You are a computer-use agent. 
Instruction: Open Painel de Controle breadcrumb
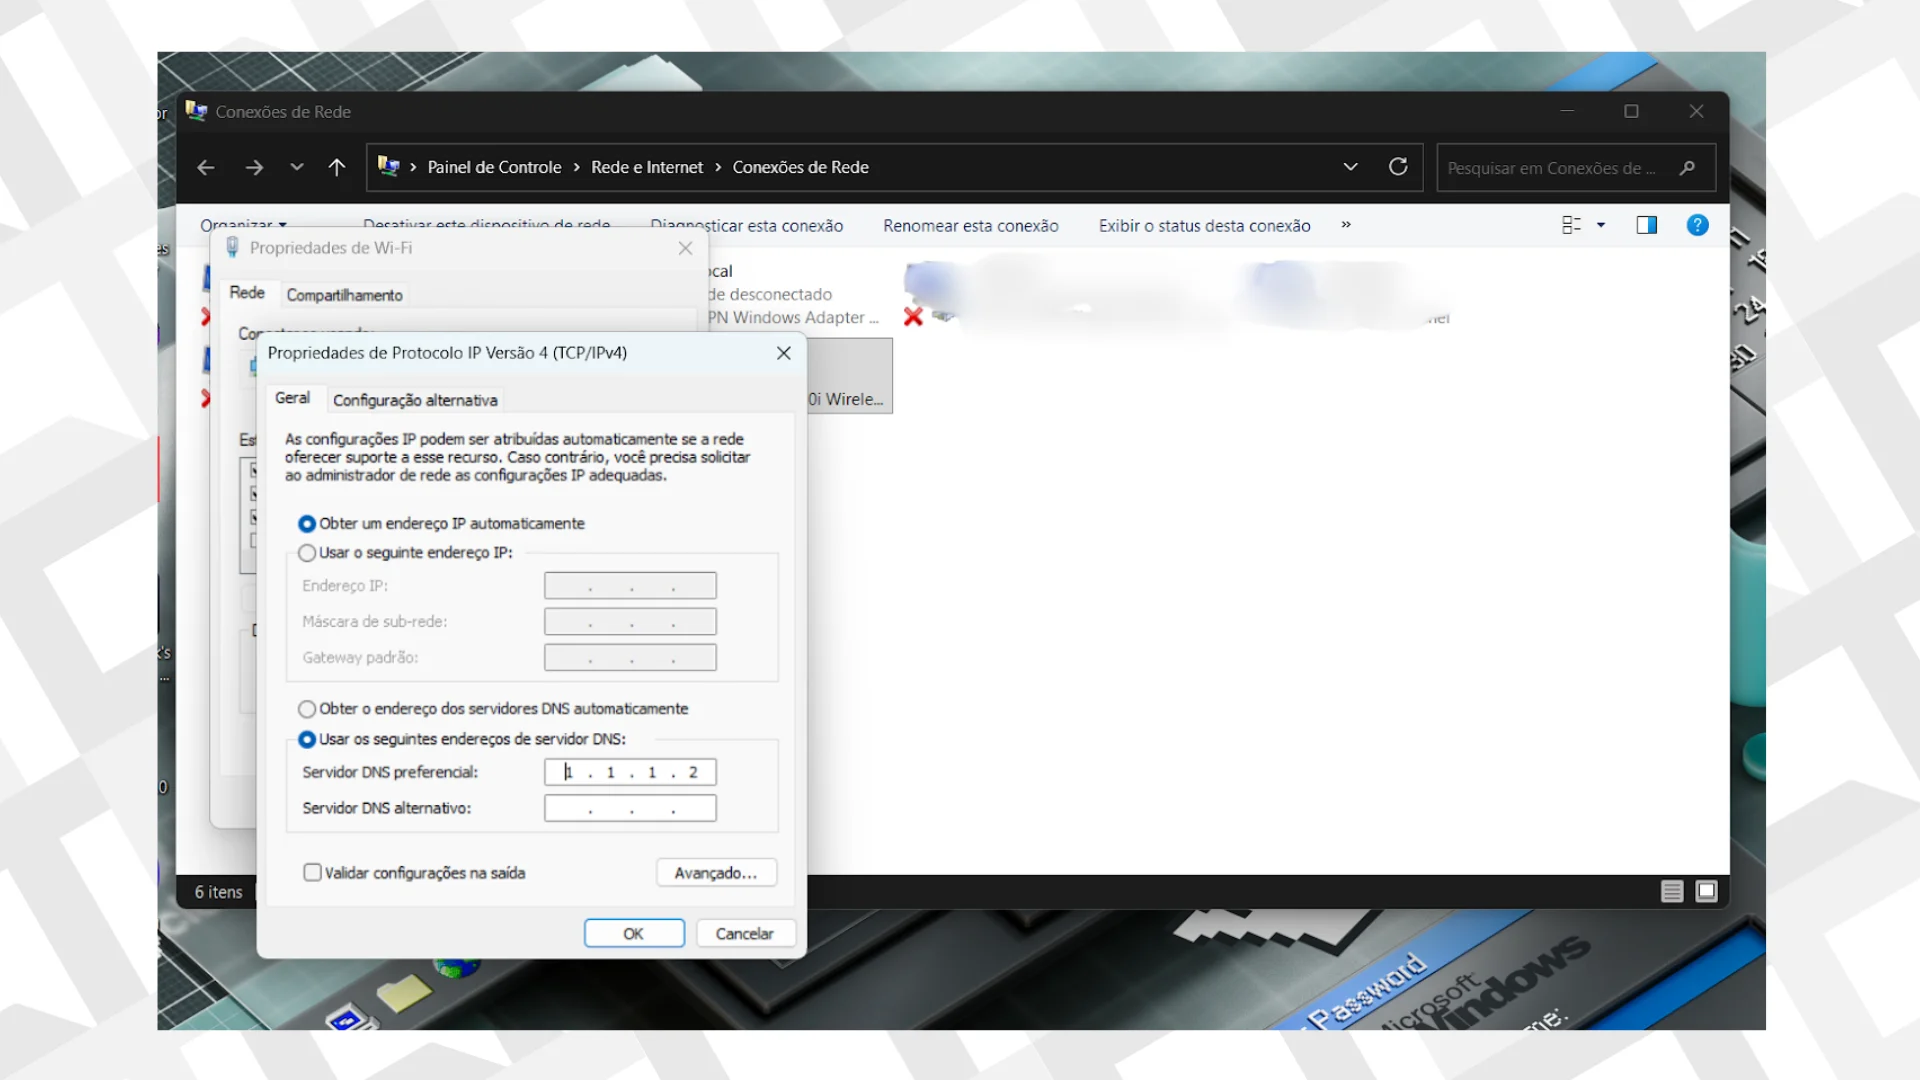coord(494,167)
